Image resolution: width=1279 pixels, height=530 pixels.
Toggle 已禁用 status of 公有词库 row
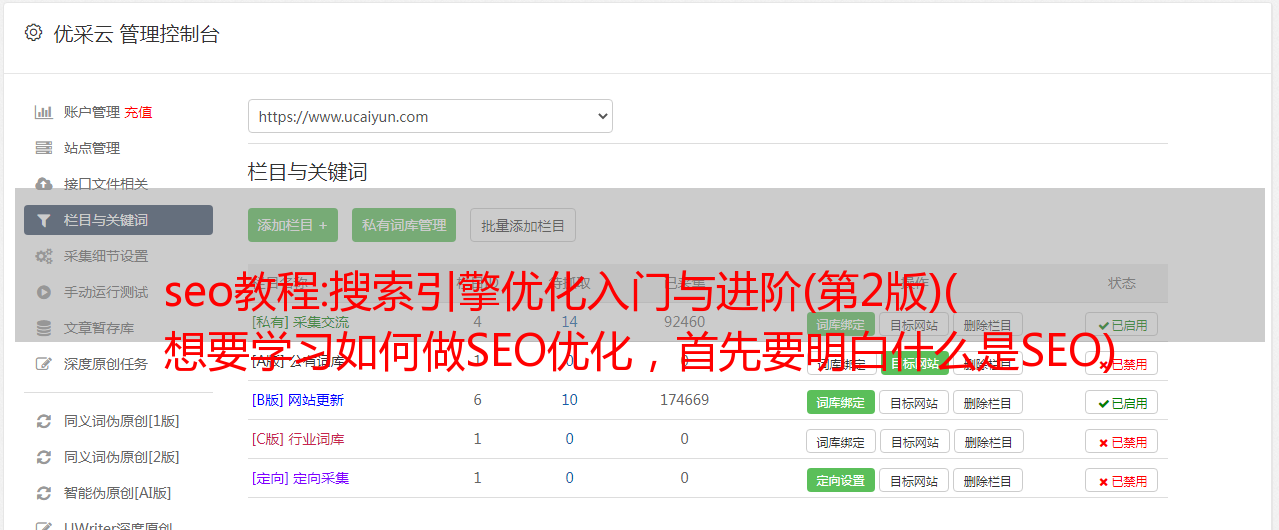point(1122,363)
